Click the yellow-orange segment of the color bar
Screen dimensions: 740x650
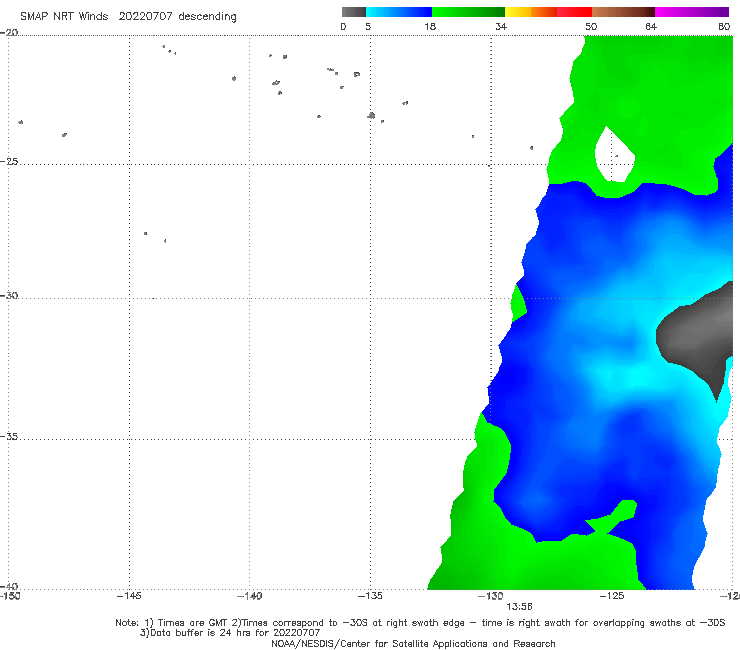pyautogui.click(x=530, y=12)
